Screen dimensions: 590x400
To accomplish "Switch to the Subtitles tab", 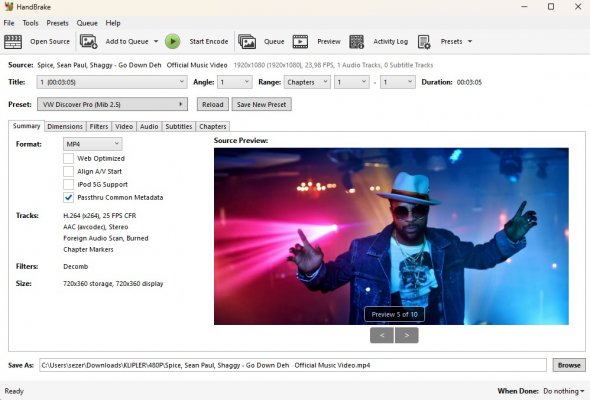I will [179, 126].
